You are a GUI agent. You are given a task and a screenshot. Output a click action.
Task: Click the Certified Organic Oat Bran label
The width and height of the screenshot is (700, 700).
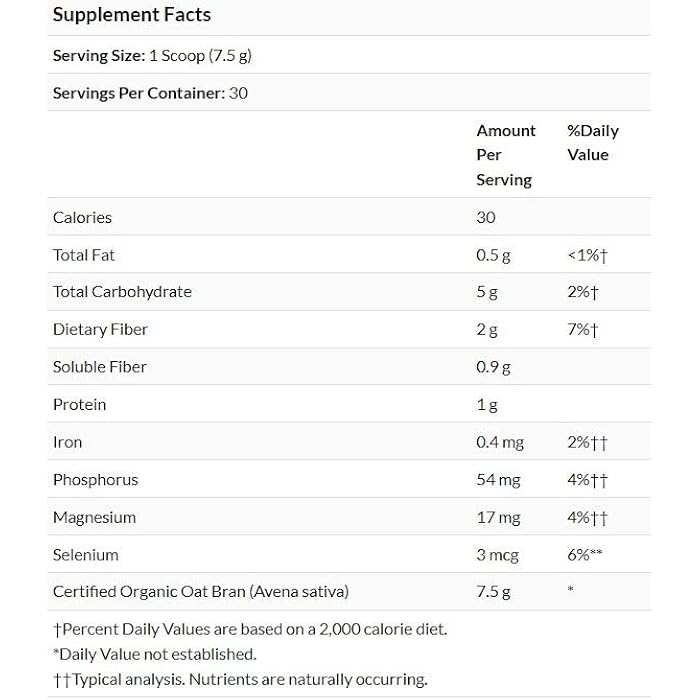[x=201, y=592]
